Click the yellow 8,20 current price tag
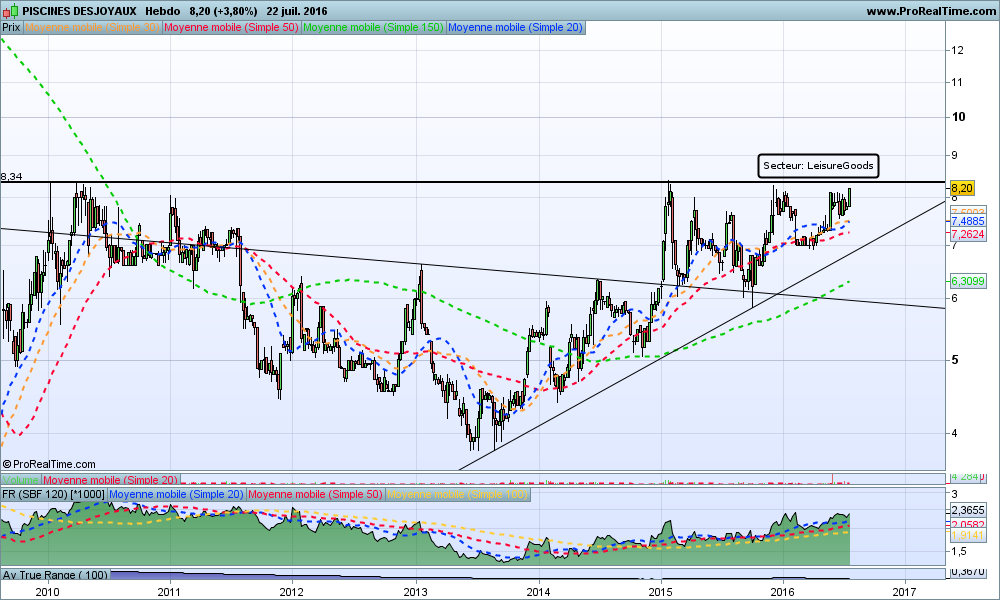This screenshot has width=1000, height=600. (962, 187)
